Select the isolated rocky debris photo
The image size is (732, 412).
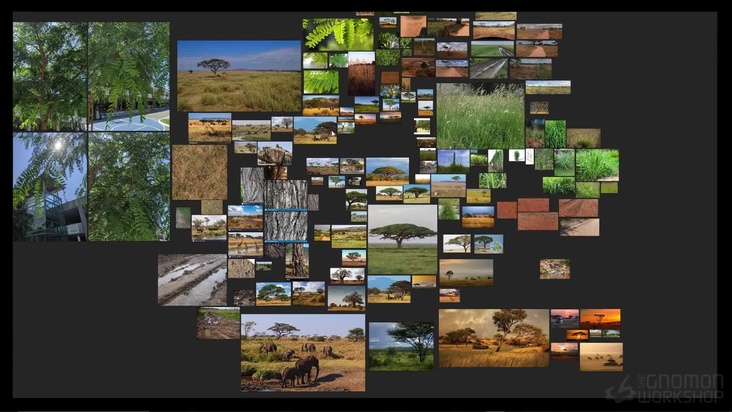[555, 269]
